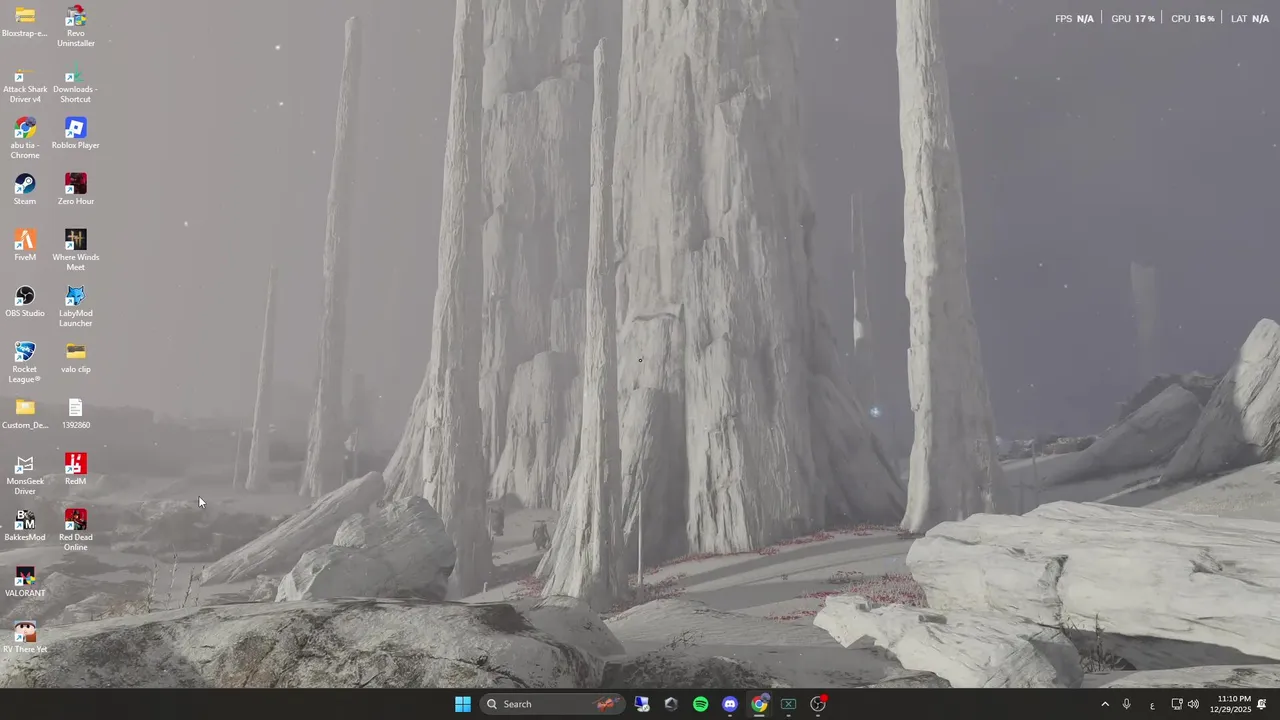1280x720 pixels.
Task: Click the FPS N/A overlay readout
Action: click(1074, 18)
